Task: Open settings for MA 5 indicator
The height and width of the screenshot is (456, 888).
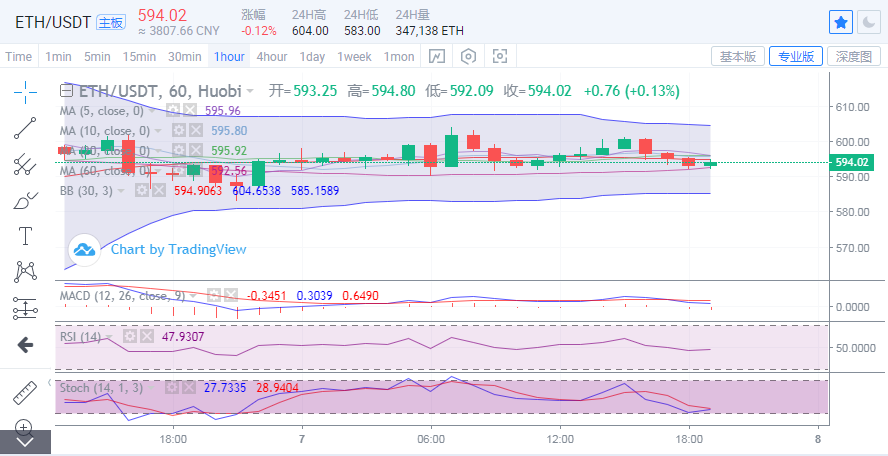Action: tap(174, 110)
